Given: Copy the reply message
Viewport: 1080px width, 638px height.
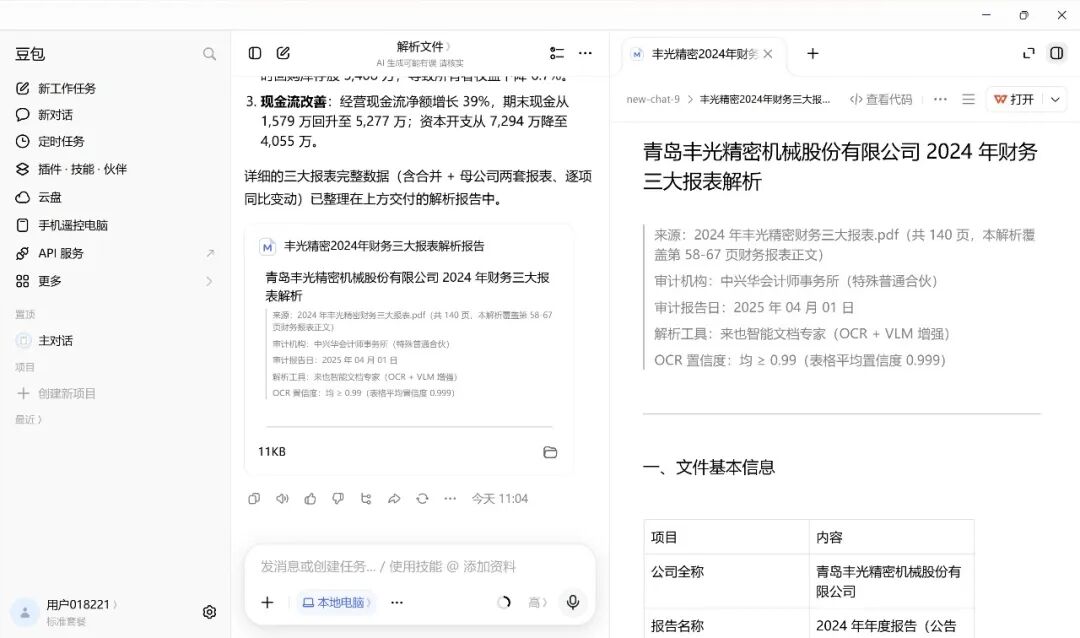Looking at the screenshot, I should (x=254, y=498).
